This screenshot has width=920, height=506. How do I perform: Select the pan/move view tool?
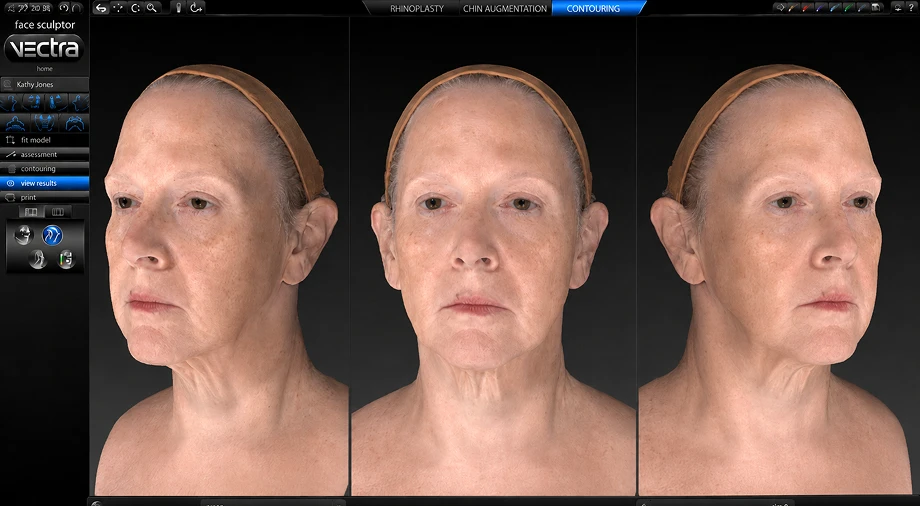(118, 8)
